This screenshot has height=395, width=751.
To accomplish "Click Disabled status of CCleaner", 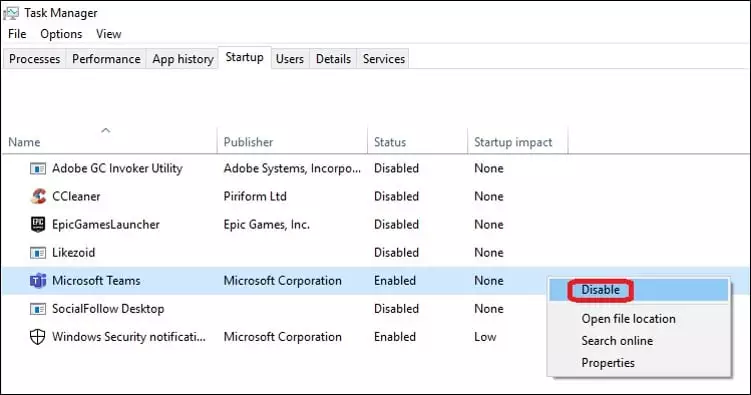I will [x=396, y=196].
